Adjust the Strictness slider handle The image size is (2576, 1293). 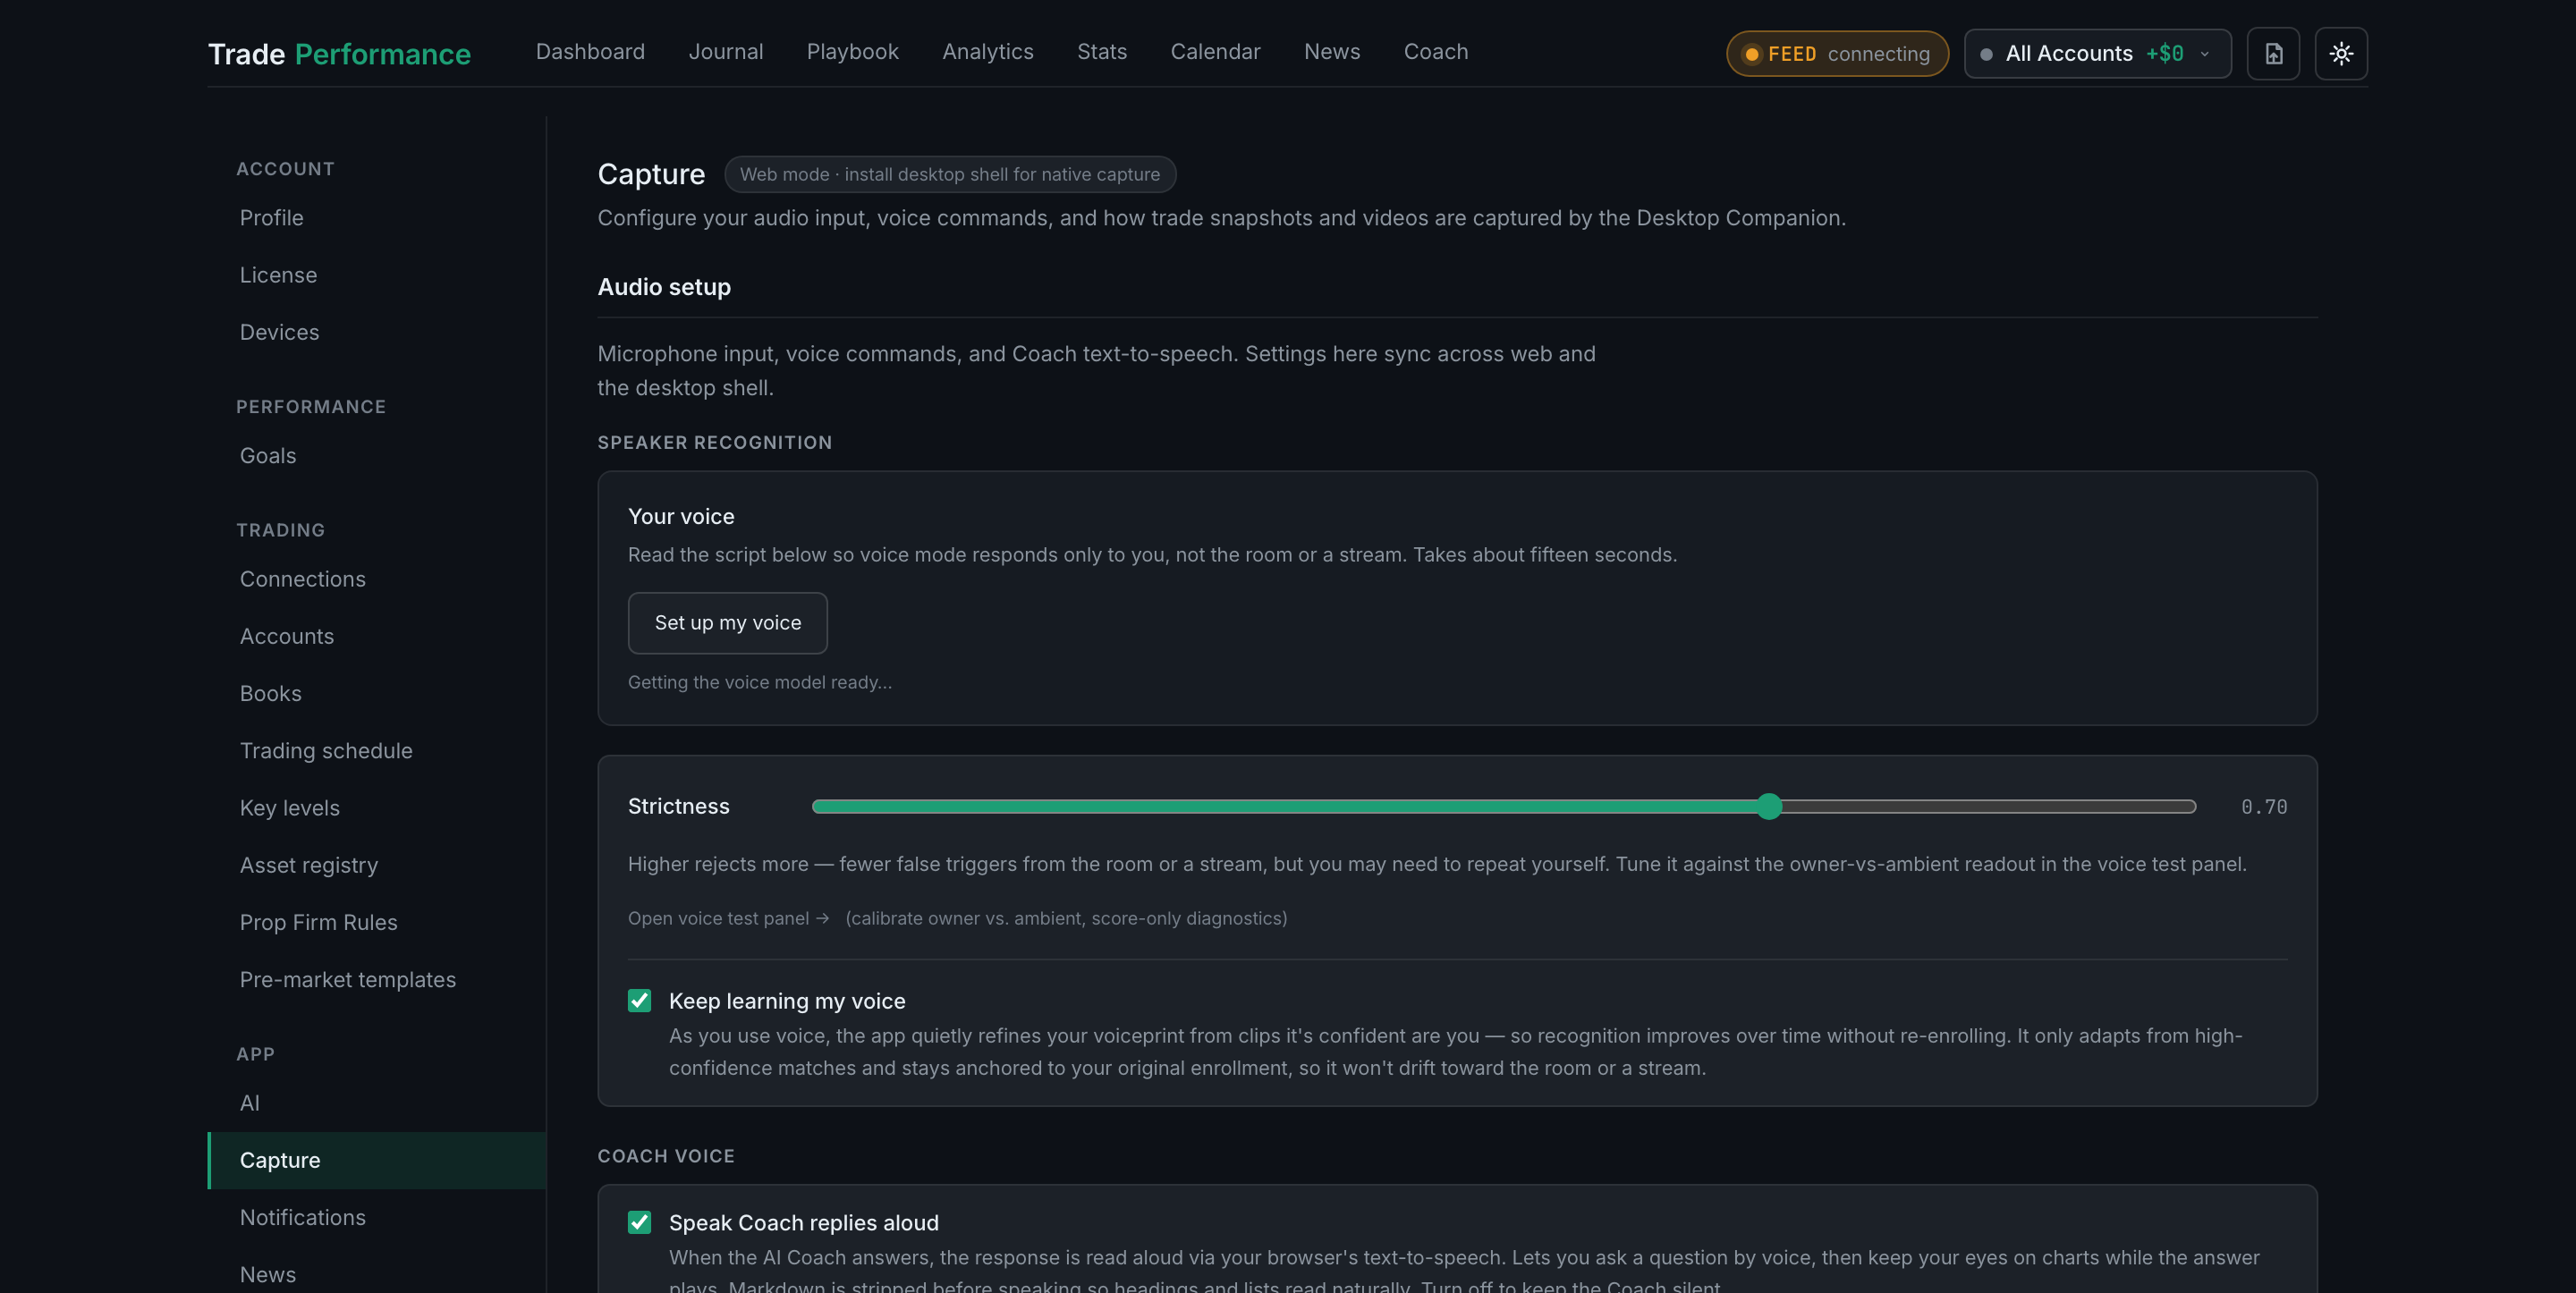1769,807
